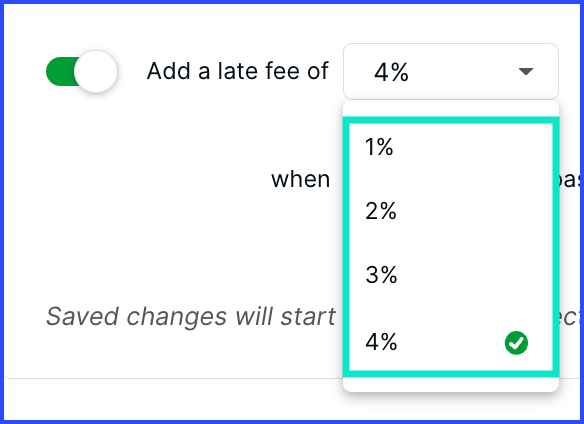Click the green track of the late fee switch
Image resolution: width=584 pixels, height=424 pixels.
point(61,71)
